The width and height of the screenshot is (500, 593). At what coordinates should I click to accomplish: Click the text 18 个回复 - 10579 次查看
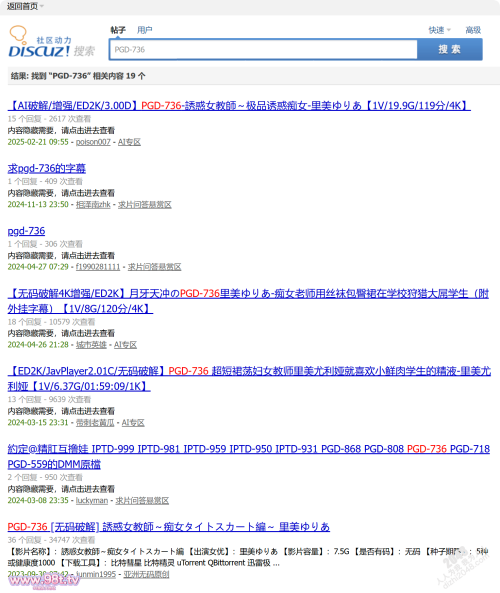pyautogui.click(x=51, y=322)
